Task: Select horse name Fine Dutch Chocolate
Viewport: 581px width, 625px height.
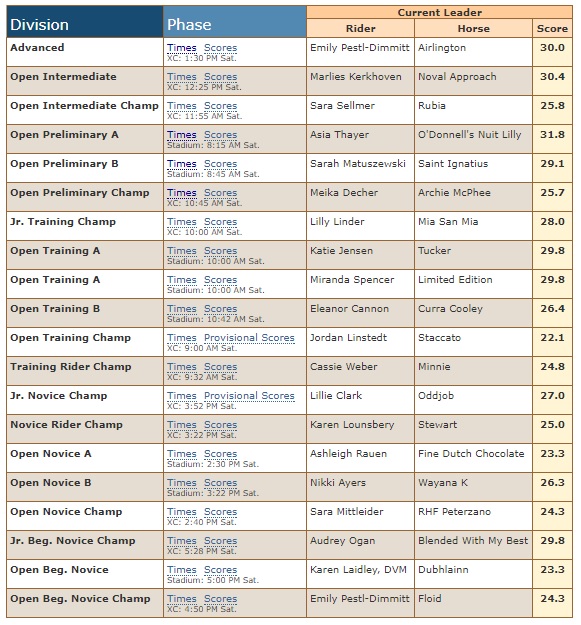Action: tap(471, 454)
